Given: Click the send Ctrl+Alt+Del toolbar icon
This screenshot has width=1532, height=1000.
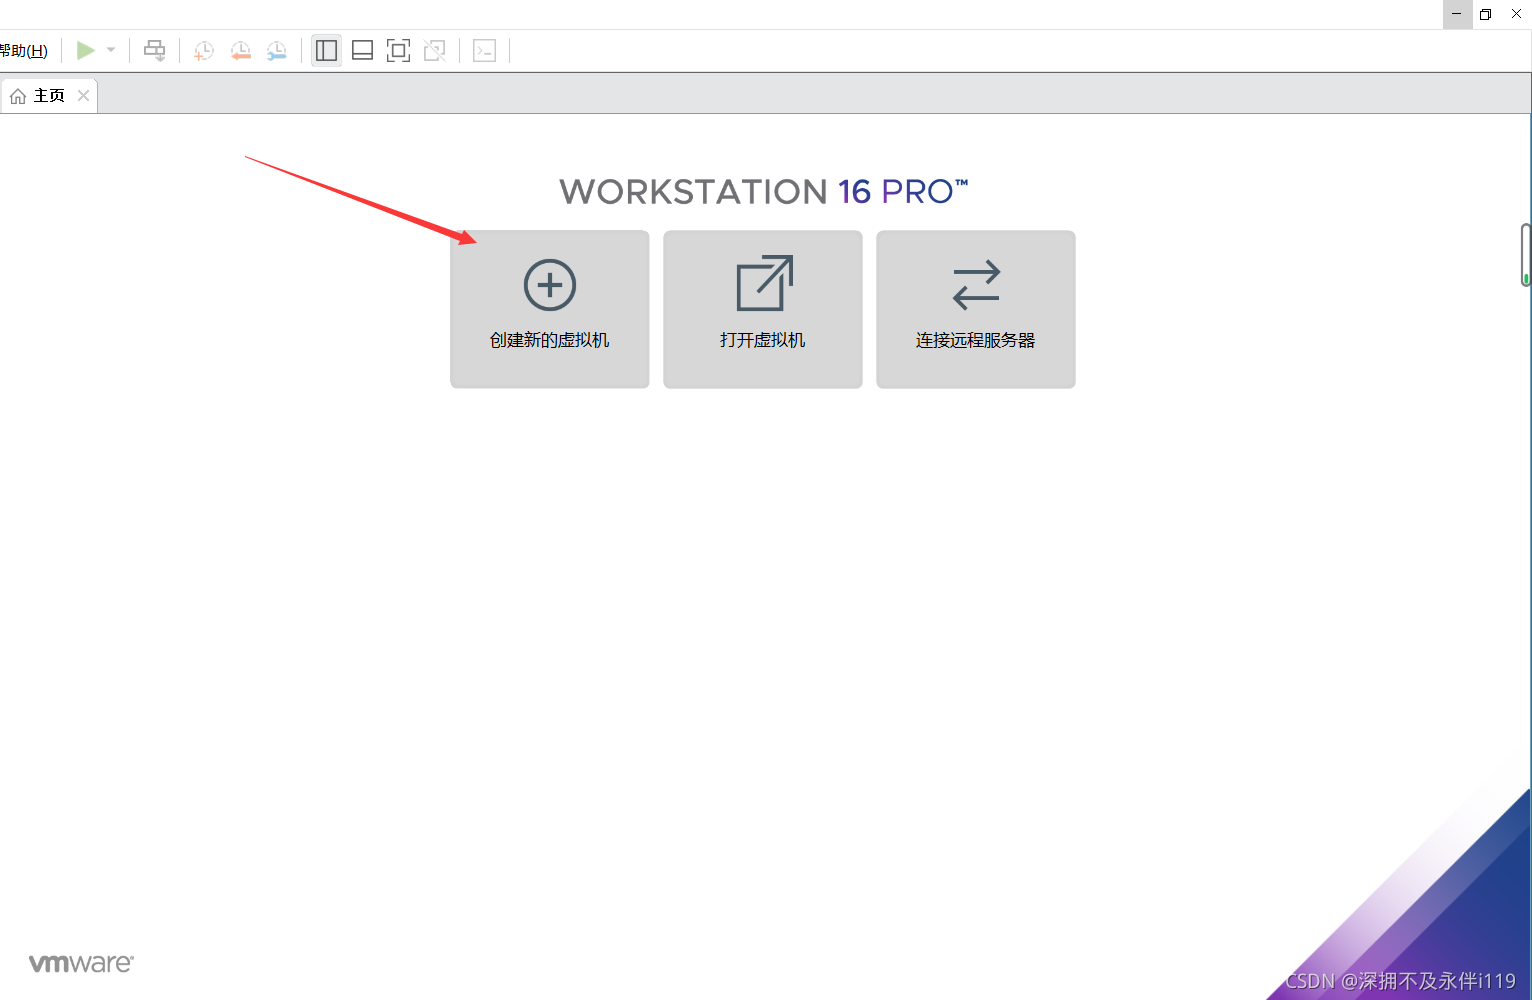Looking at the screenshot, I should coord(154,50).
